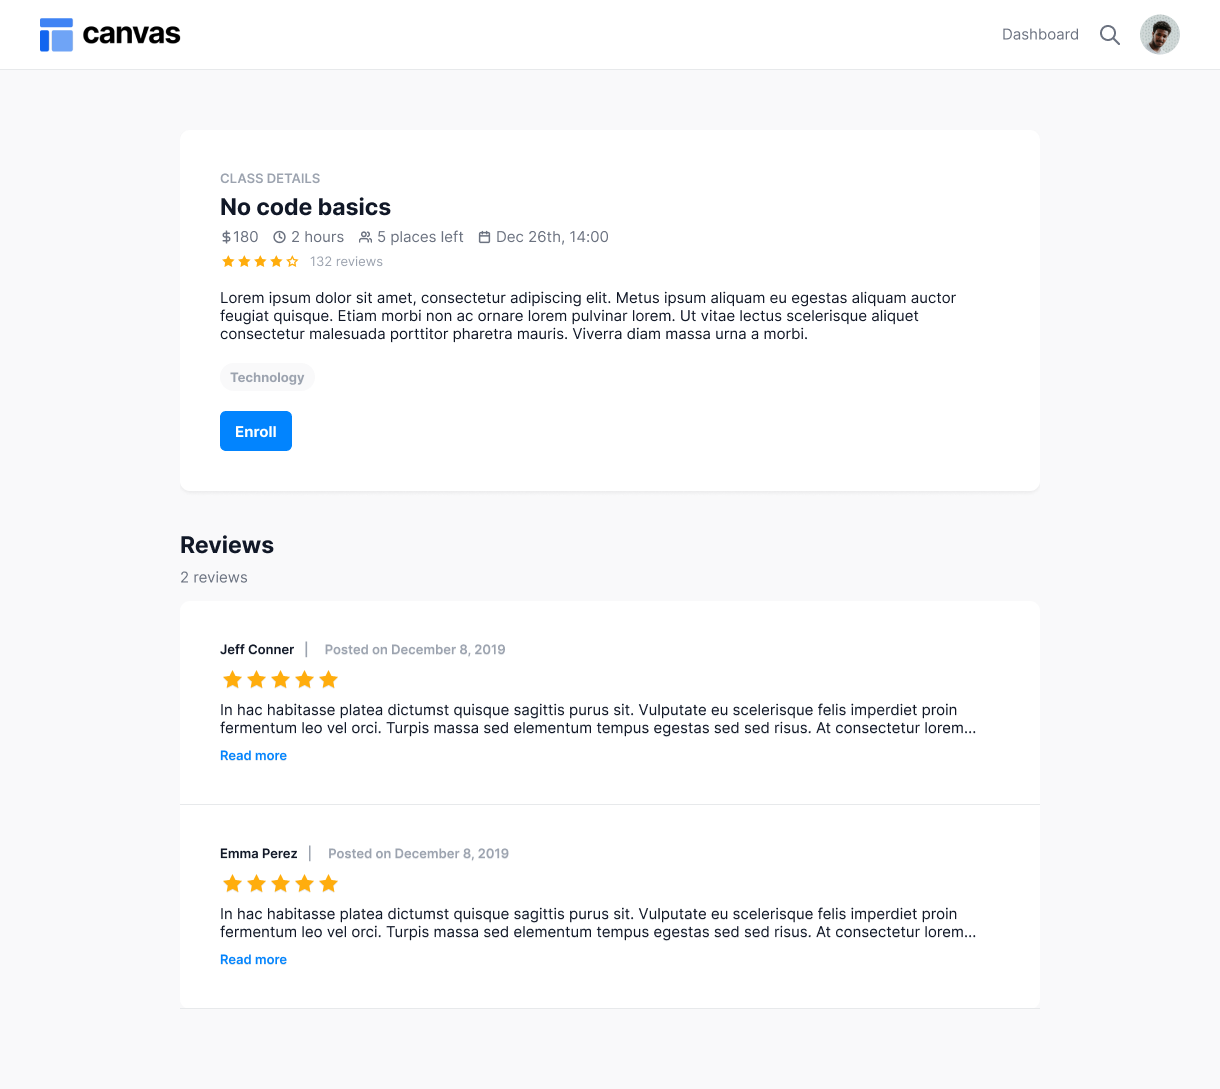The height and width of the screenshot is (1089, 1220).
Task: Expand Jeff Conner's review with Read more
Action: [253, 756]
